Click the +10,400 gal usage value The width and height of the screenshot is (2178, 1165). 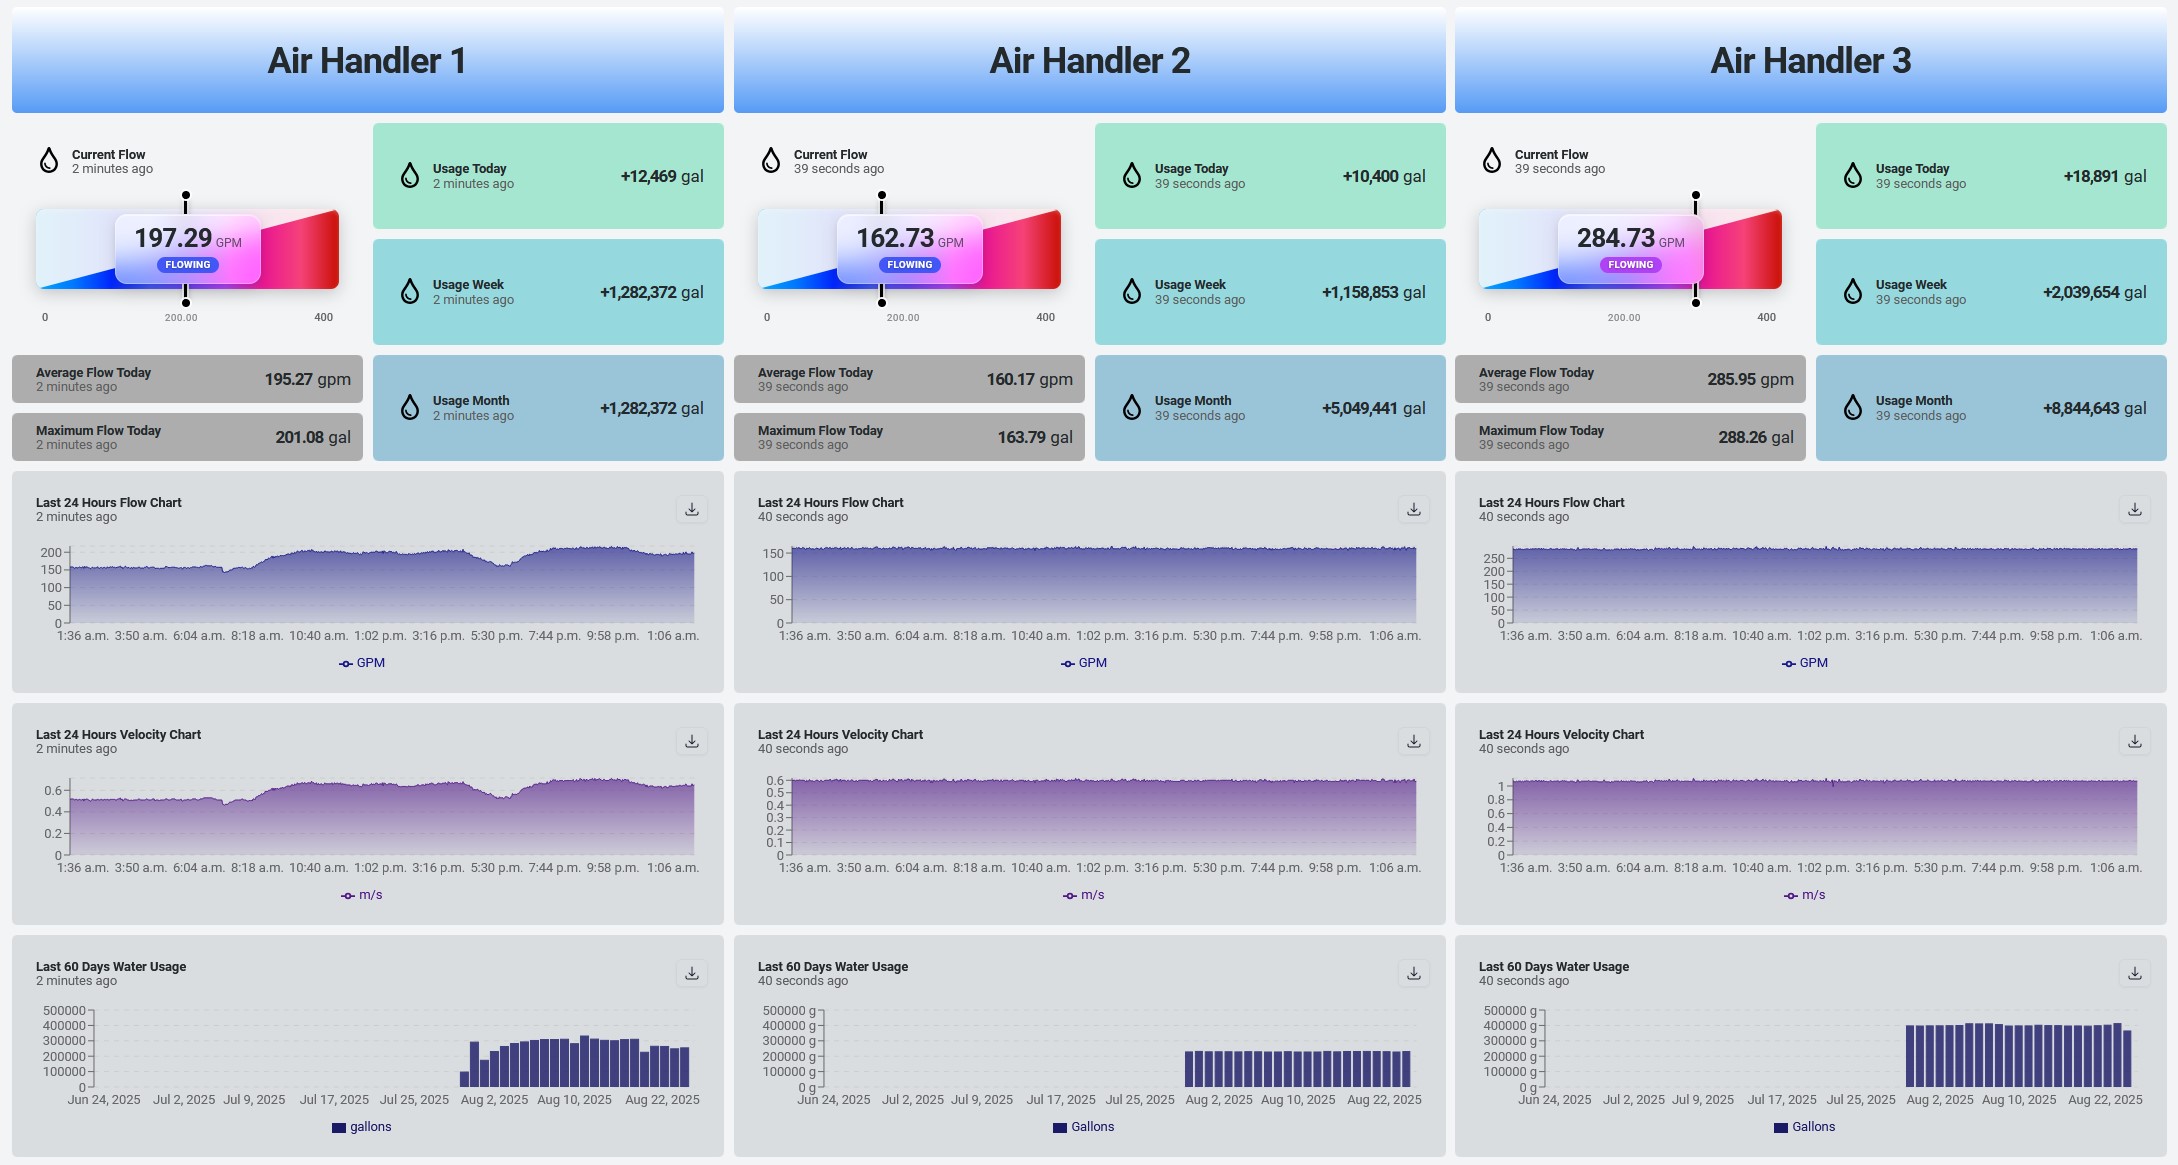point(1384,176)
